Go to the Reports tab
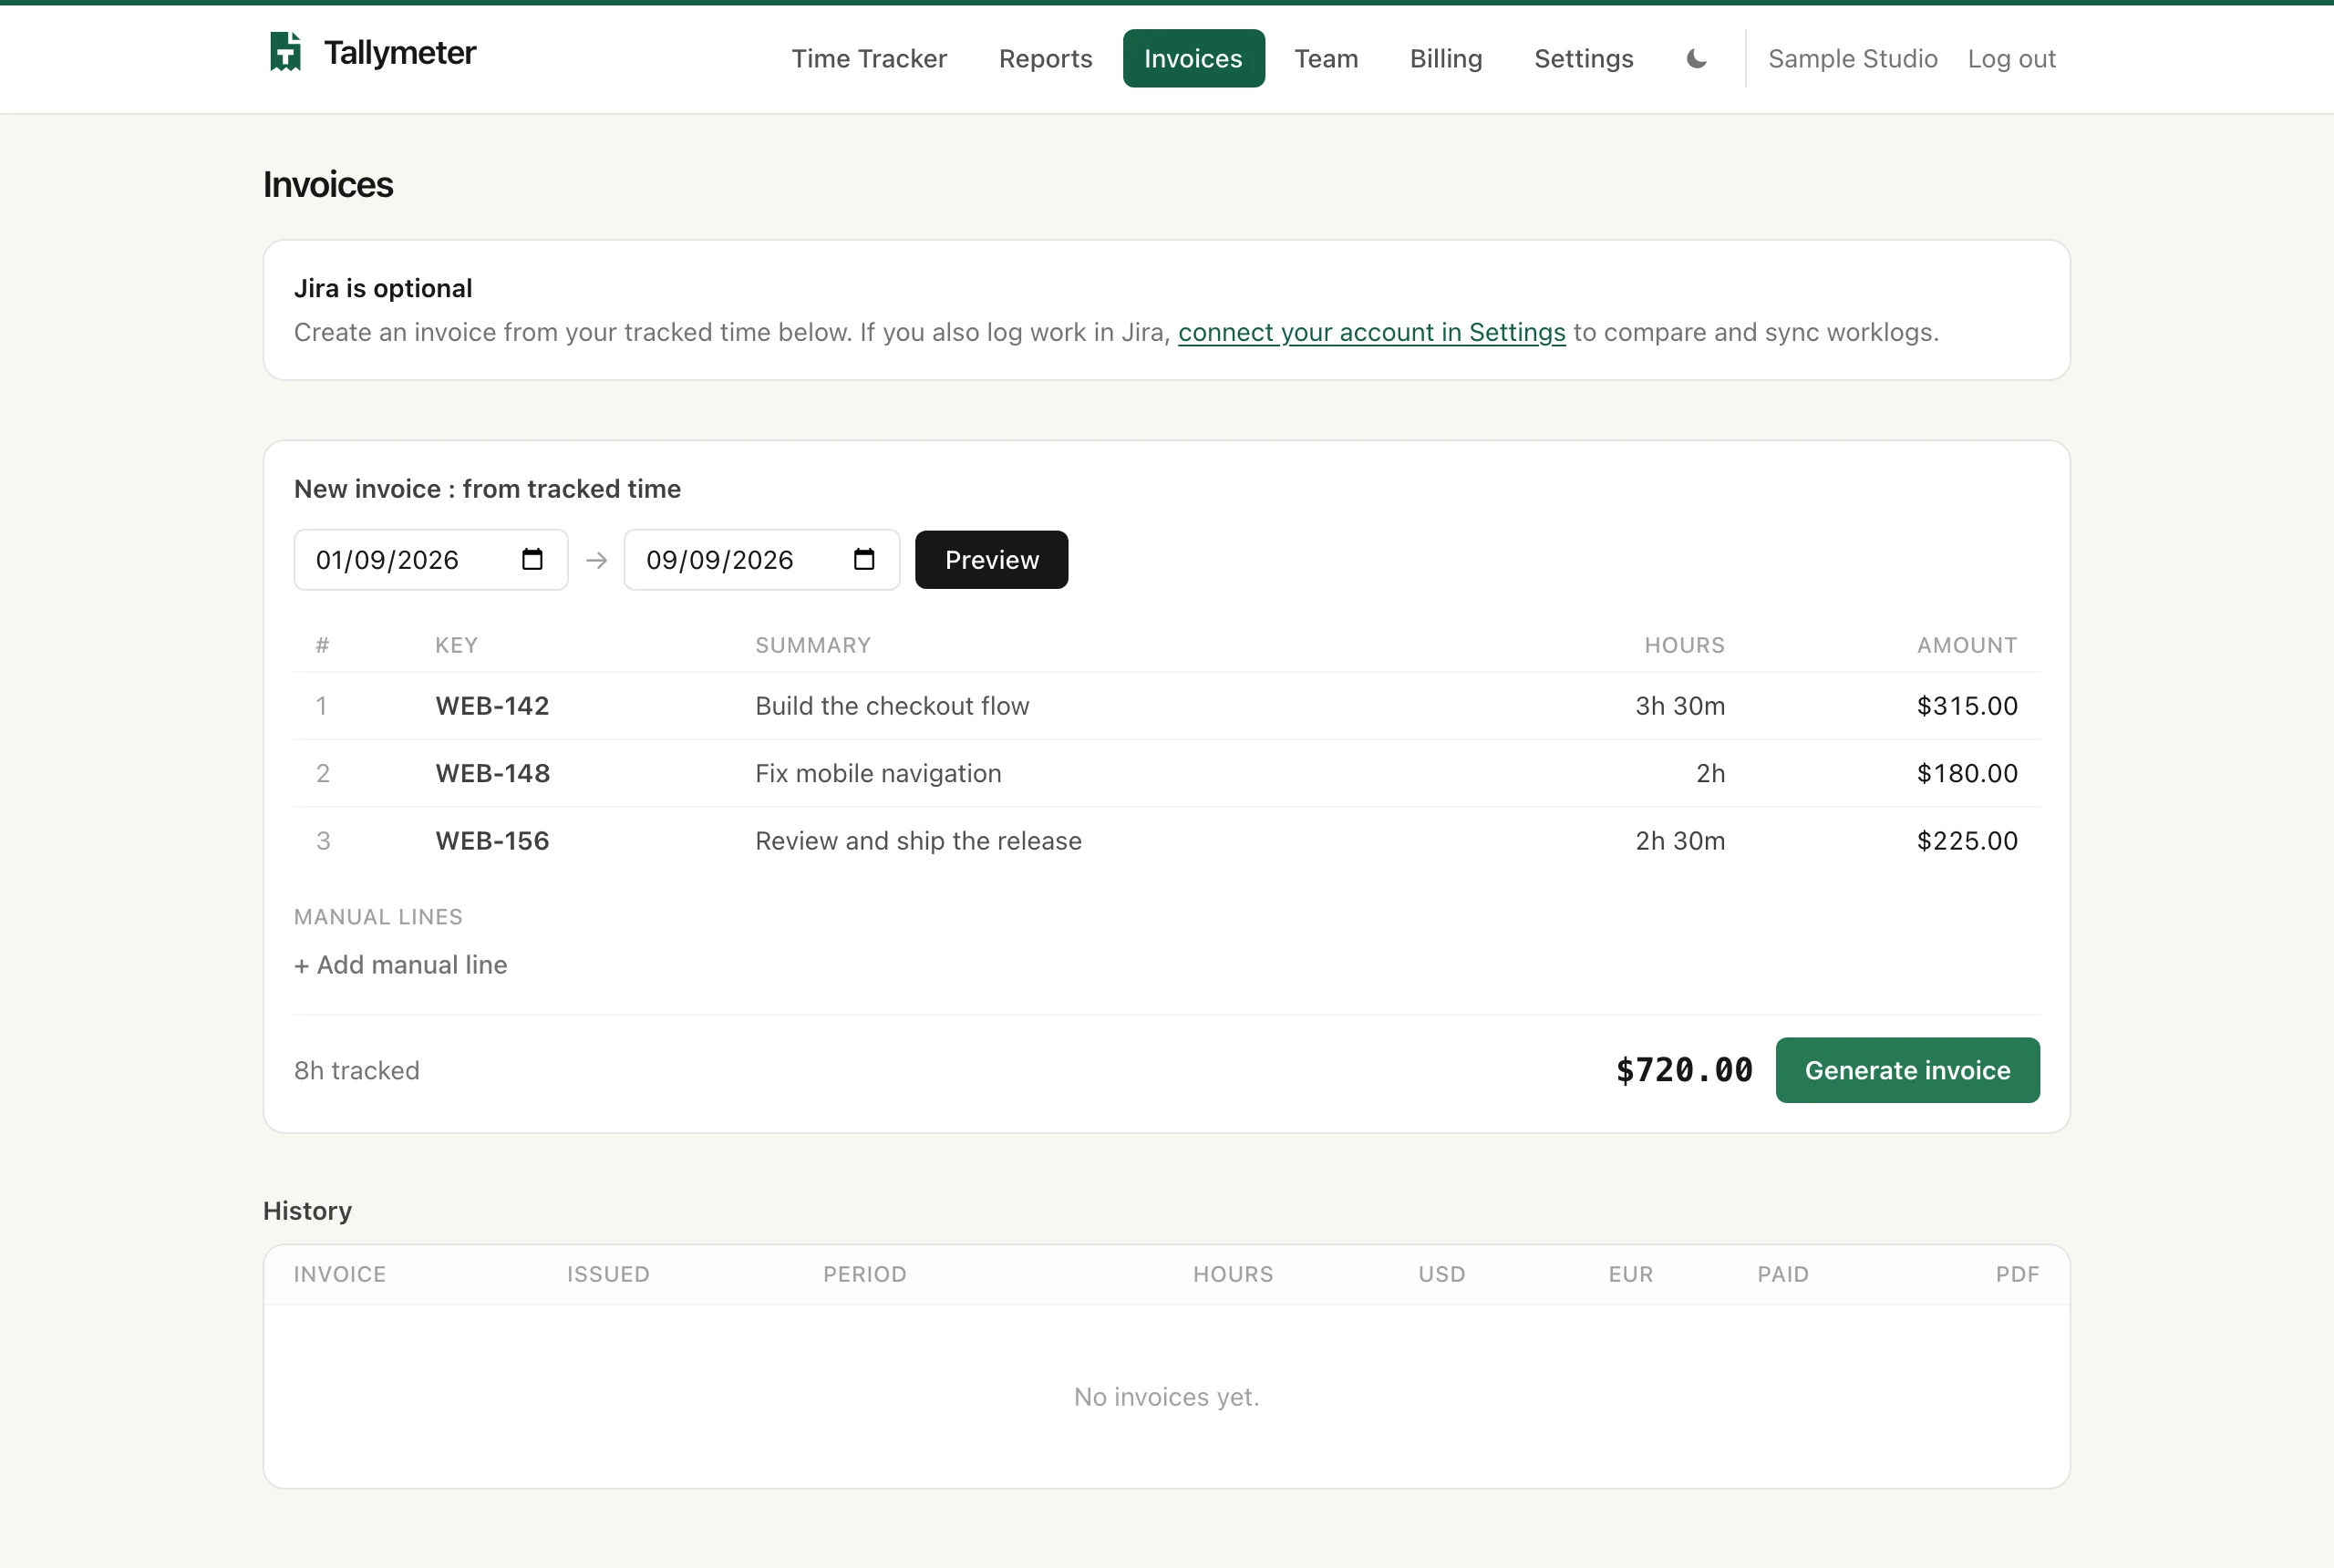Image resolution: width=2334 pixels, height=1568 pixels. (x=1045, y=59)
